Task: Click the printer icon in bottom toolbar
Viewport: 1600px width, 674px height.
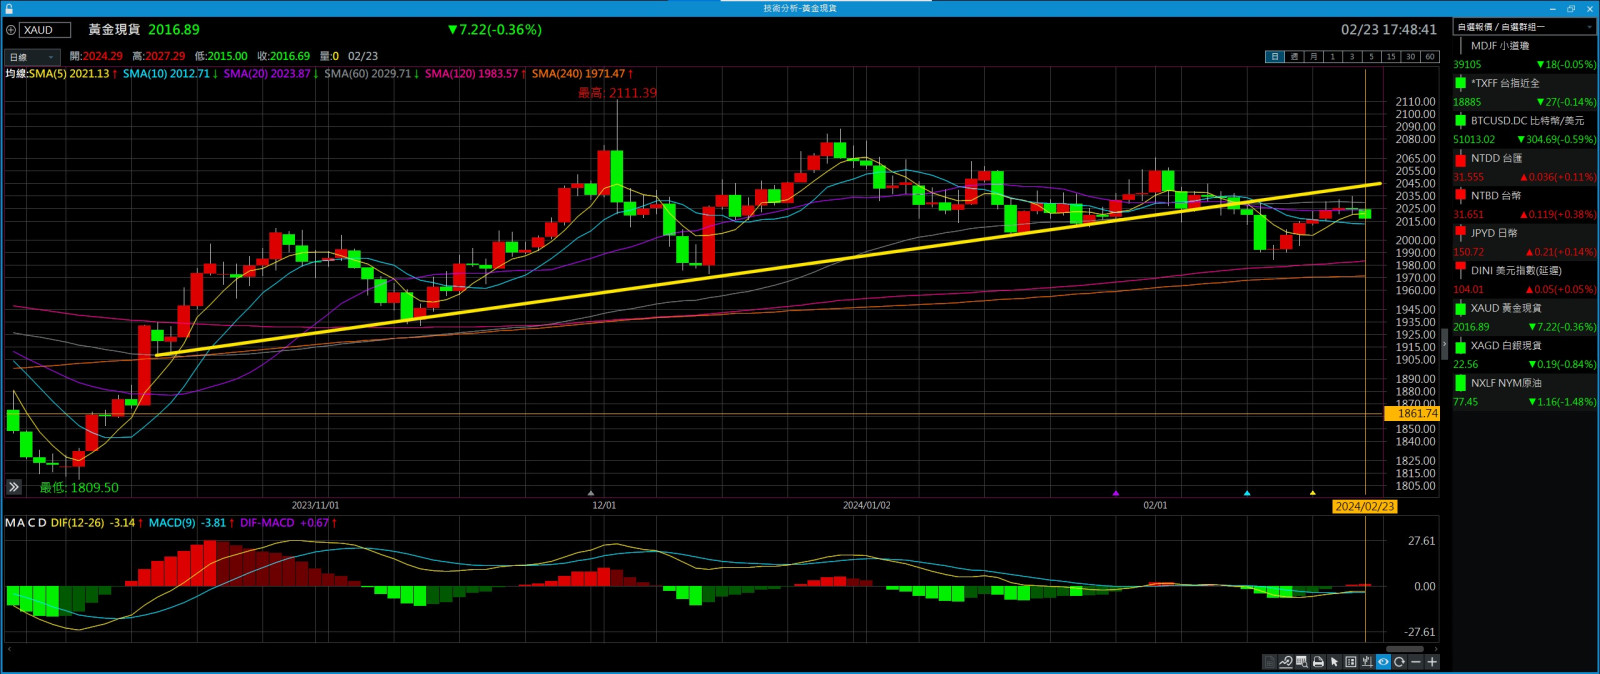Action: pyautogui.click(x=1318, y=662)
